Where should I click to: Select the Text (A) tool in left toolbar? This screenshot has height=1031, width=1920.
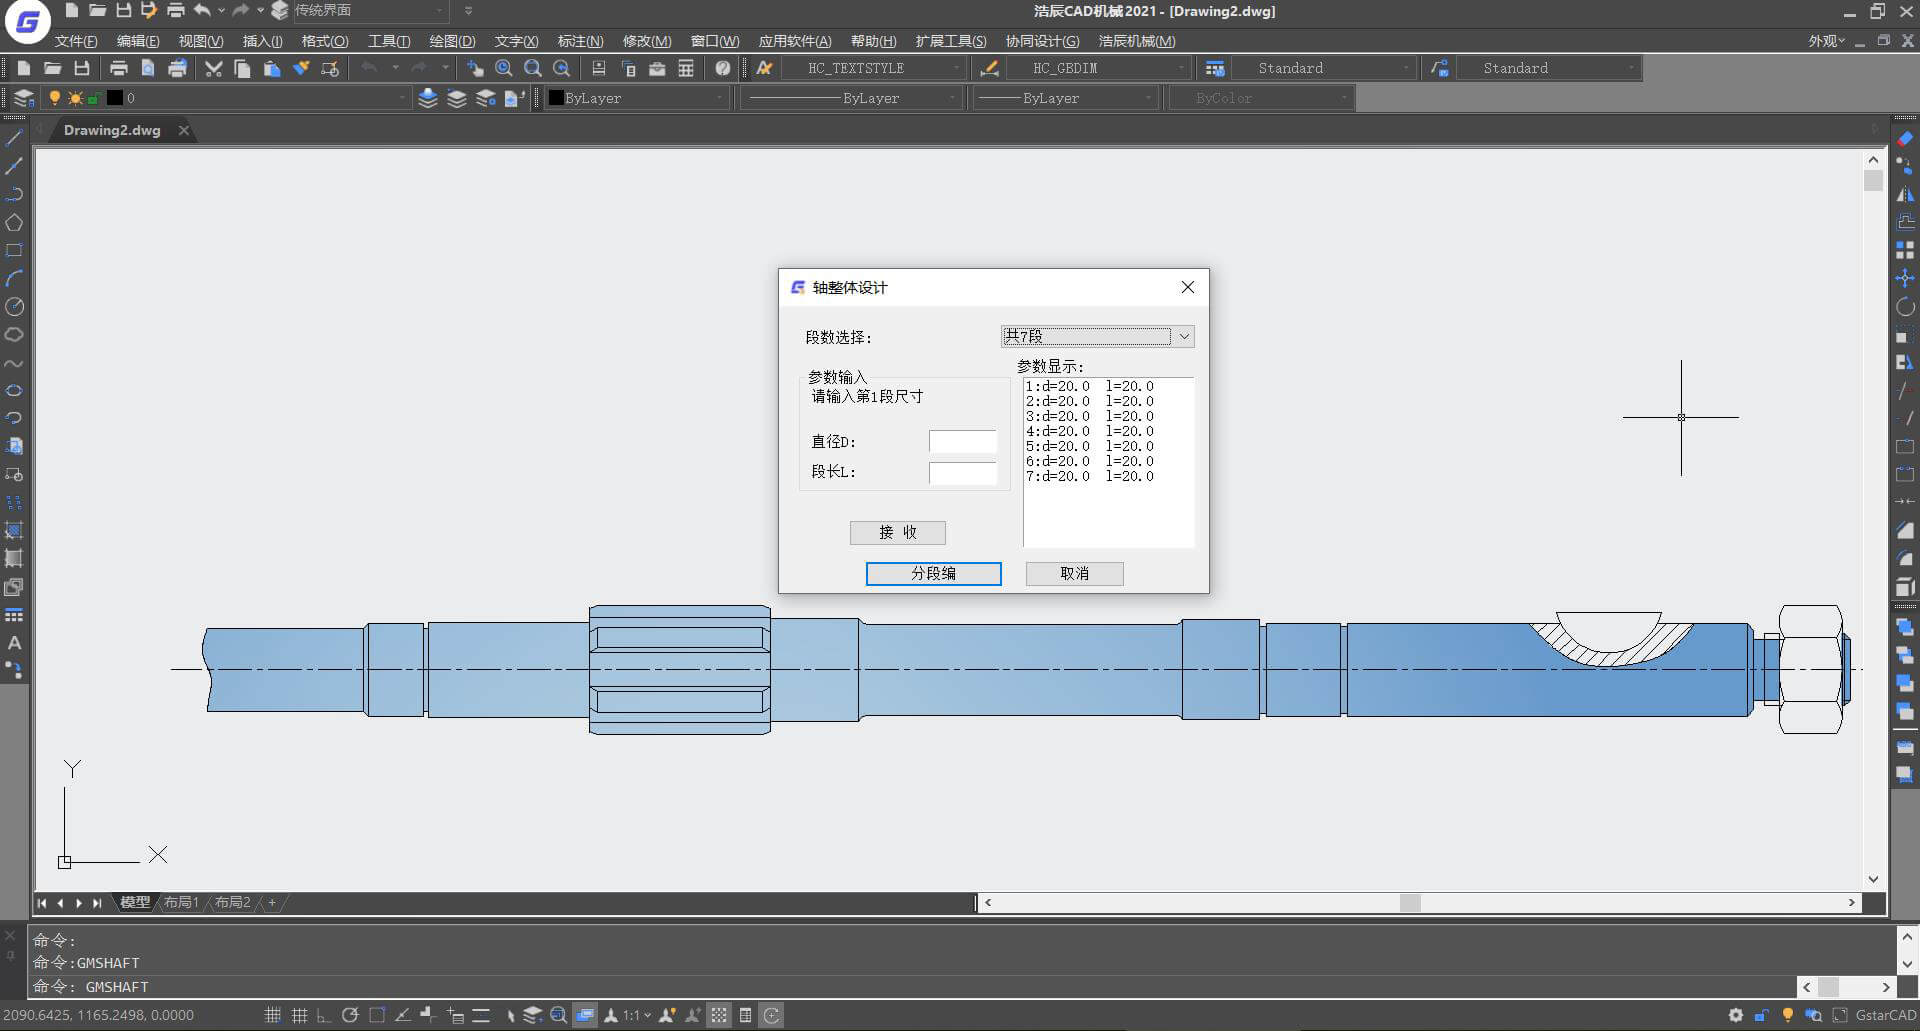[14, 643]
